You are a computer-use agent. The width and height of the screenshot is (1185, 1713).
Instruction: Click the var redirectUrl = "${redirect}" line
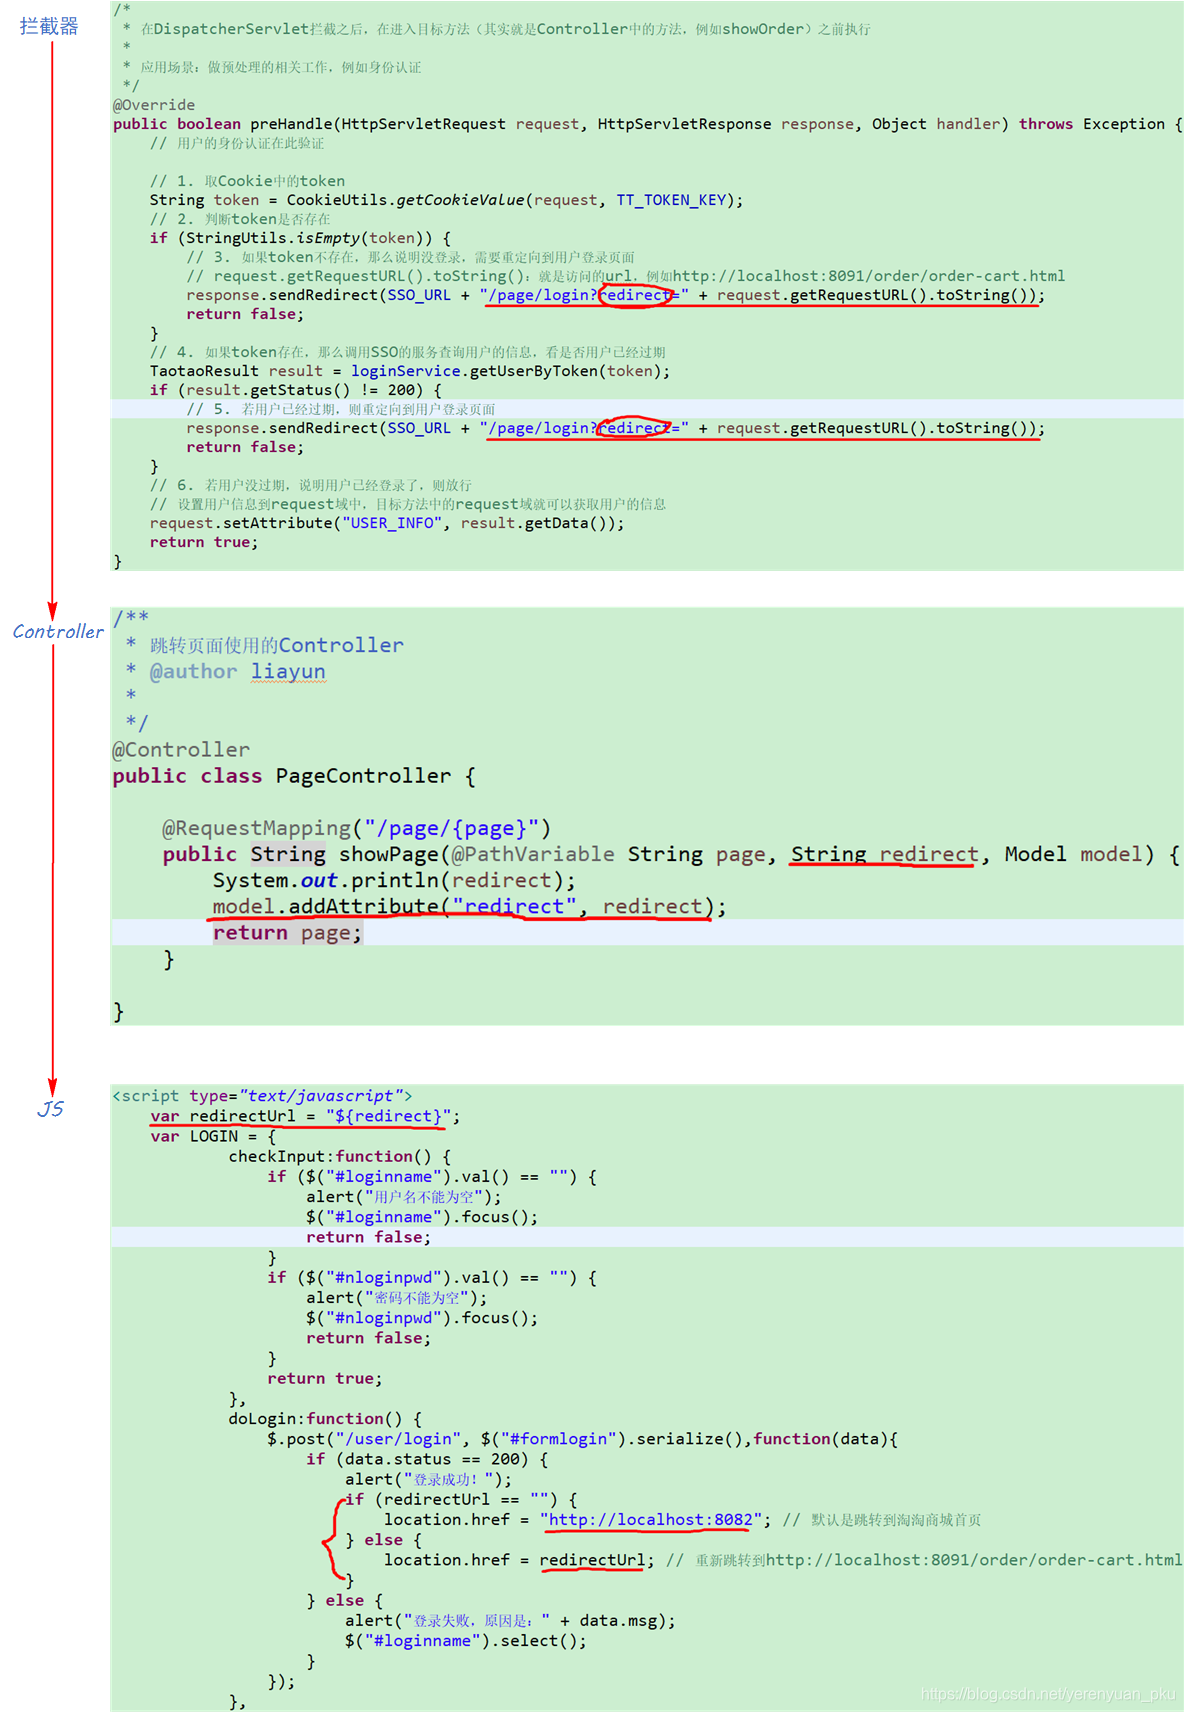click(x=305, y=1116)
